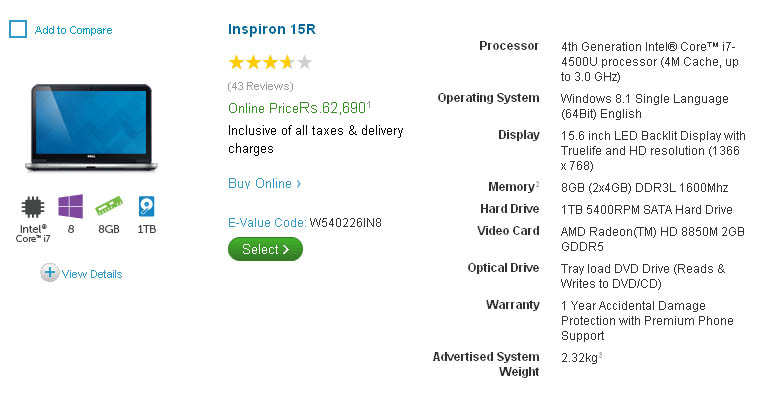The width and height of the screenshot is (762, 398).
Task: Click the grey fifth rating star
Action: [x=304, y=62]
